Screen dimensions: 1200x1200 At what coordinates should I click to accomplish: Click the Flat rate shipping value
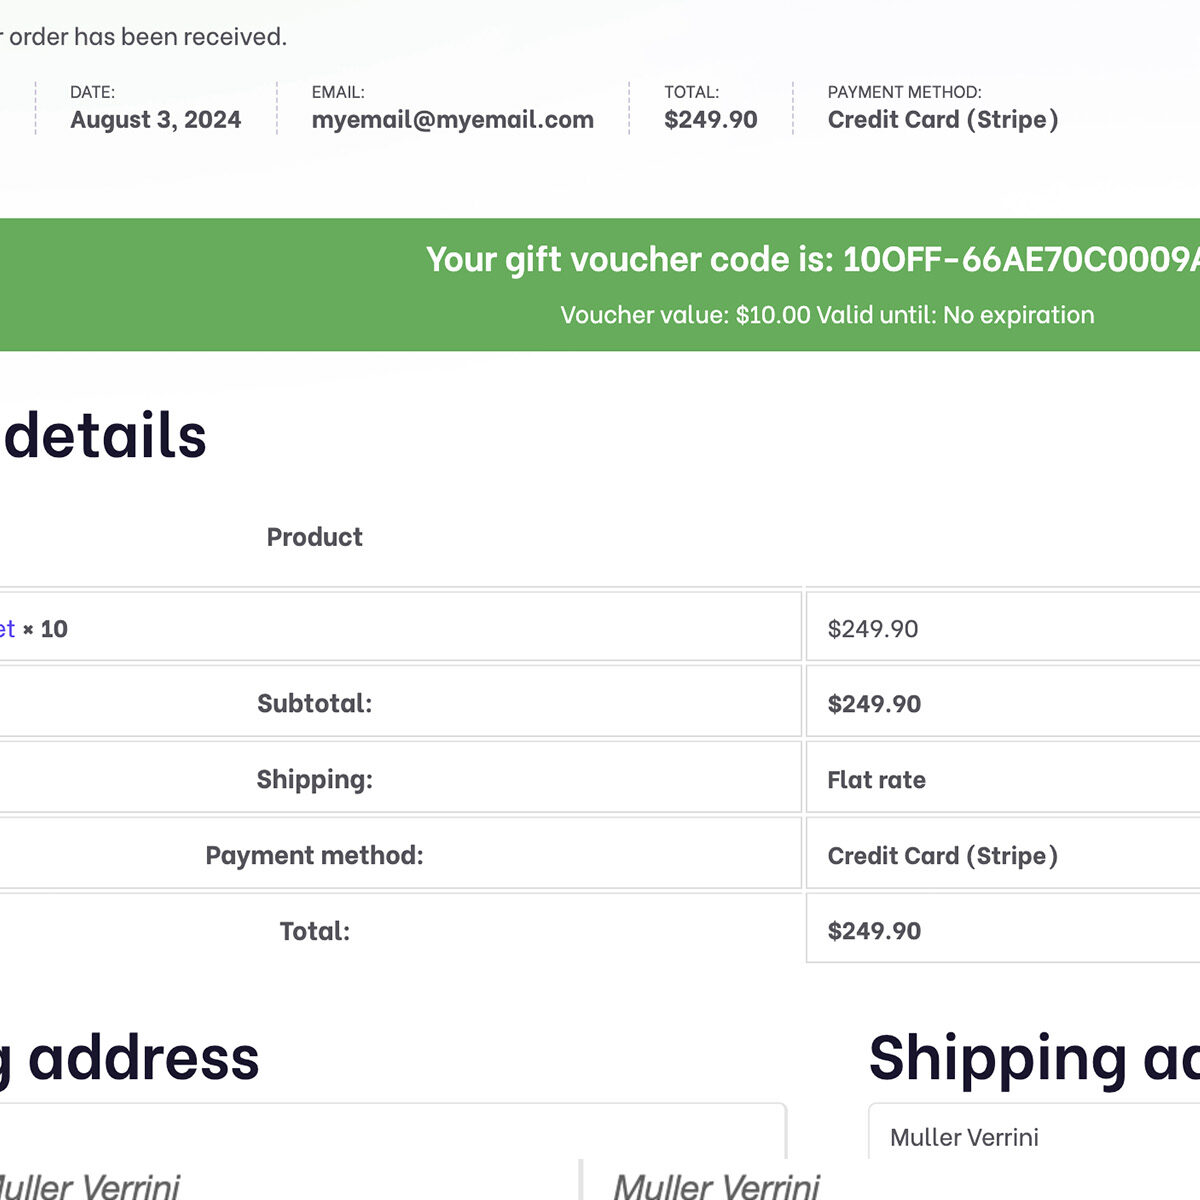tap(876, 780)
